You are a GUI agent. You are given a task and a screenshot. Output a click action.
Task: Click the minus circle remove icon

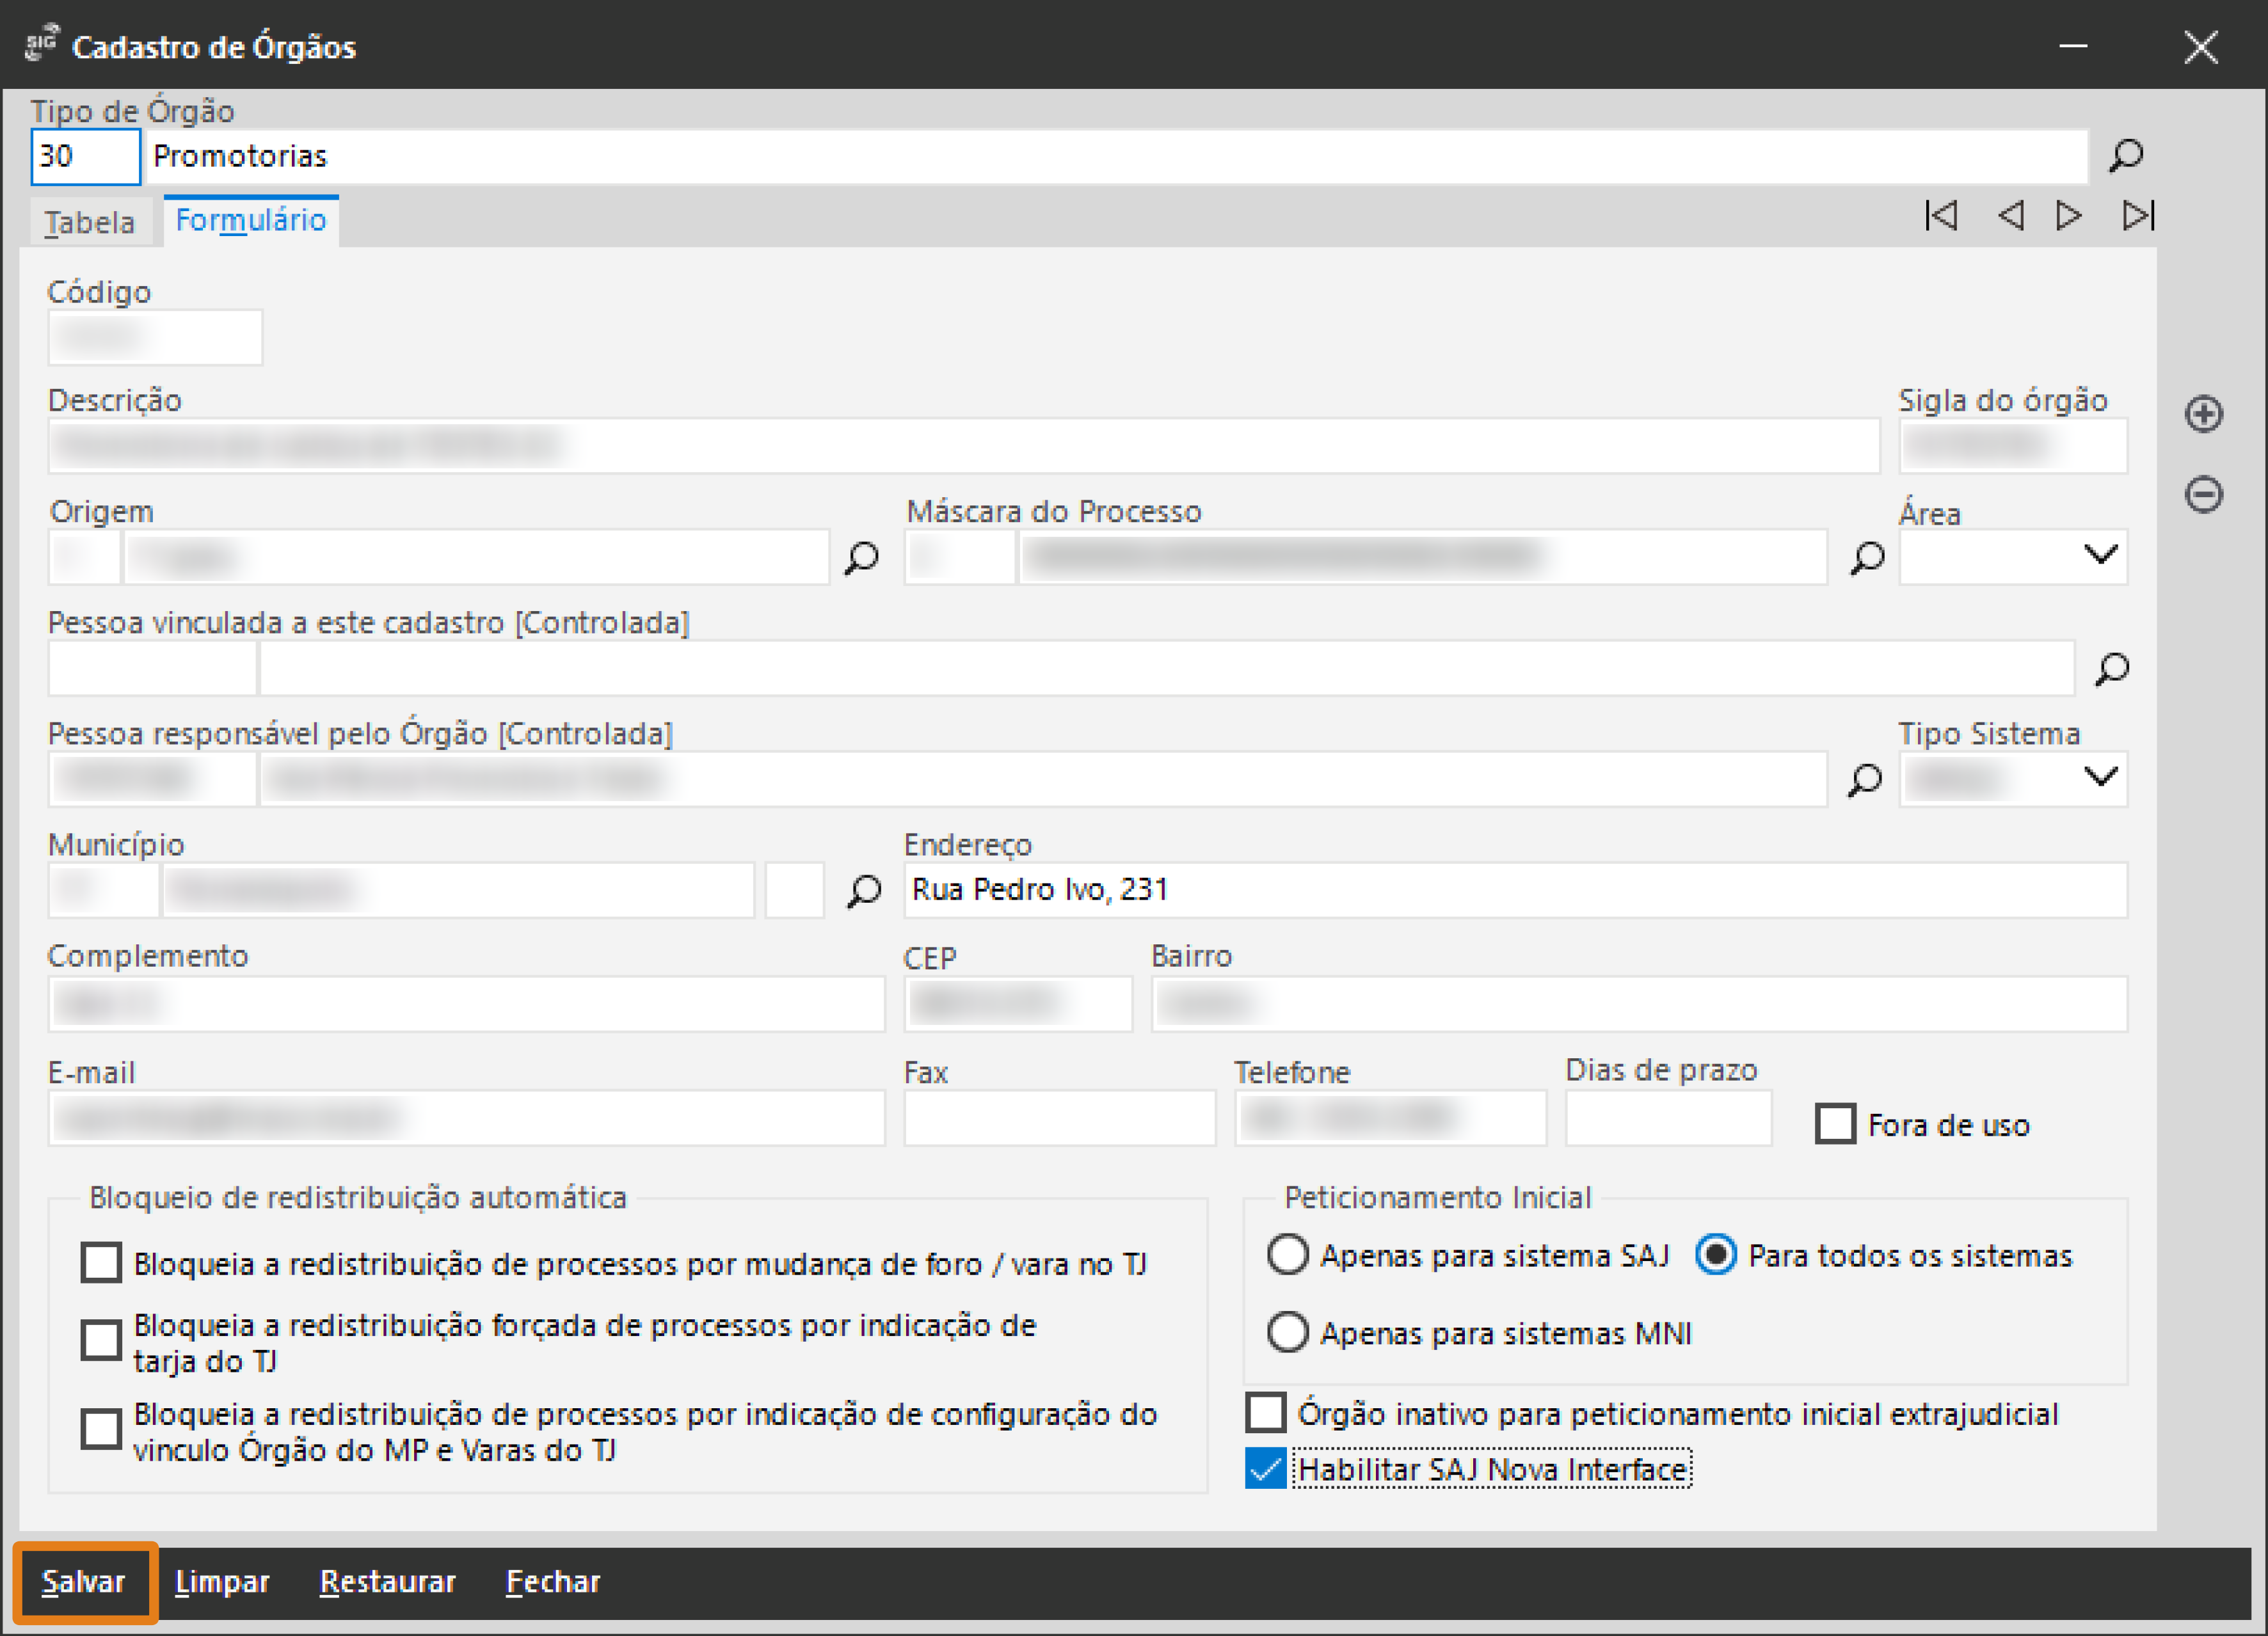(2203, 494)
